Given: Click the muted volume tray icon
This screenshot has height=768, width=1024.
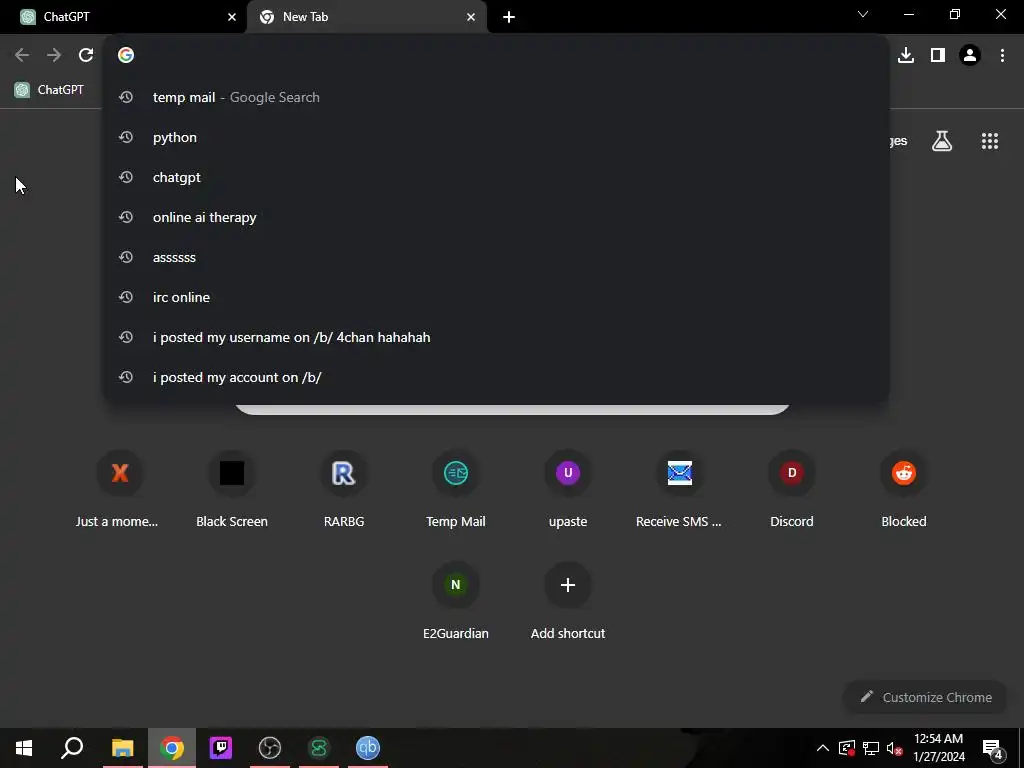Looking at the screenshot, I should (895, 748).
